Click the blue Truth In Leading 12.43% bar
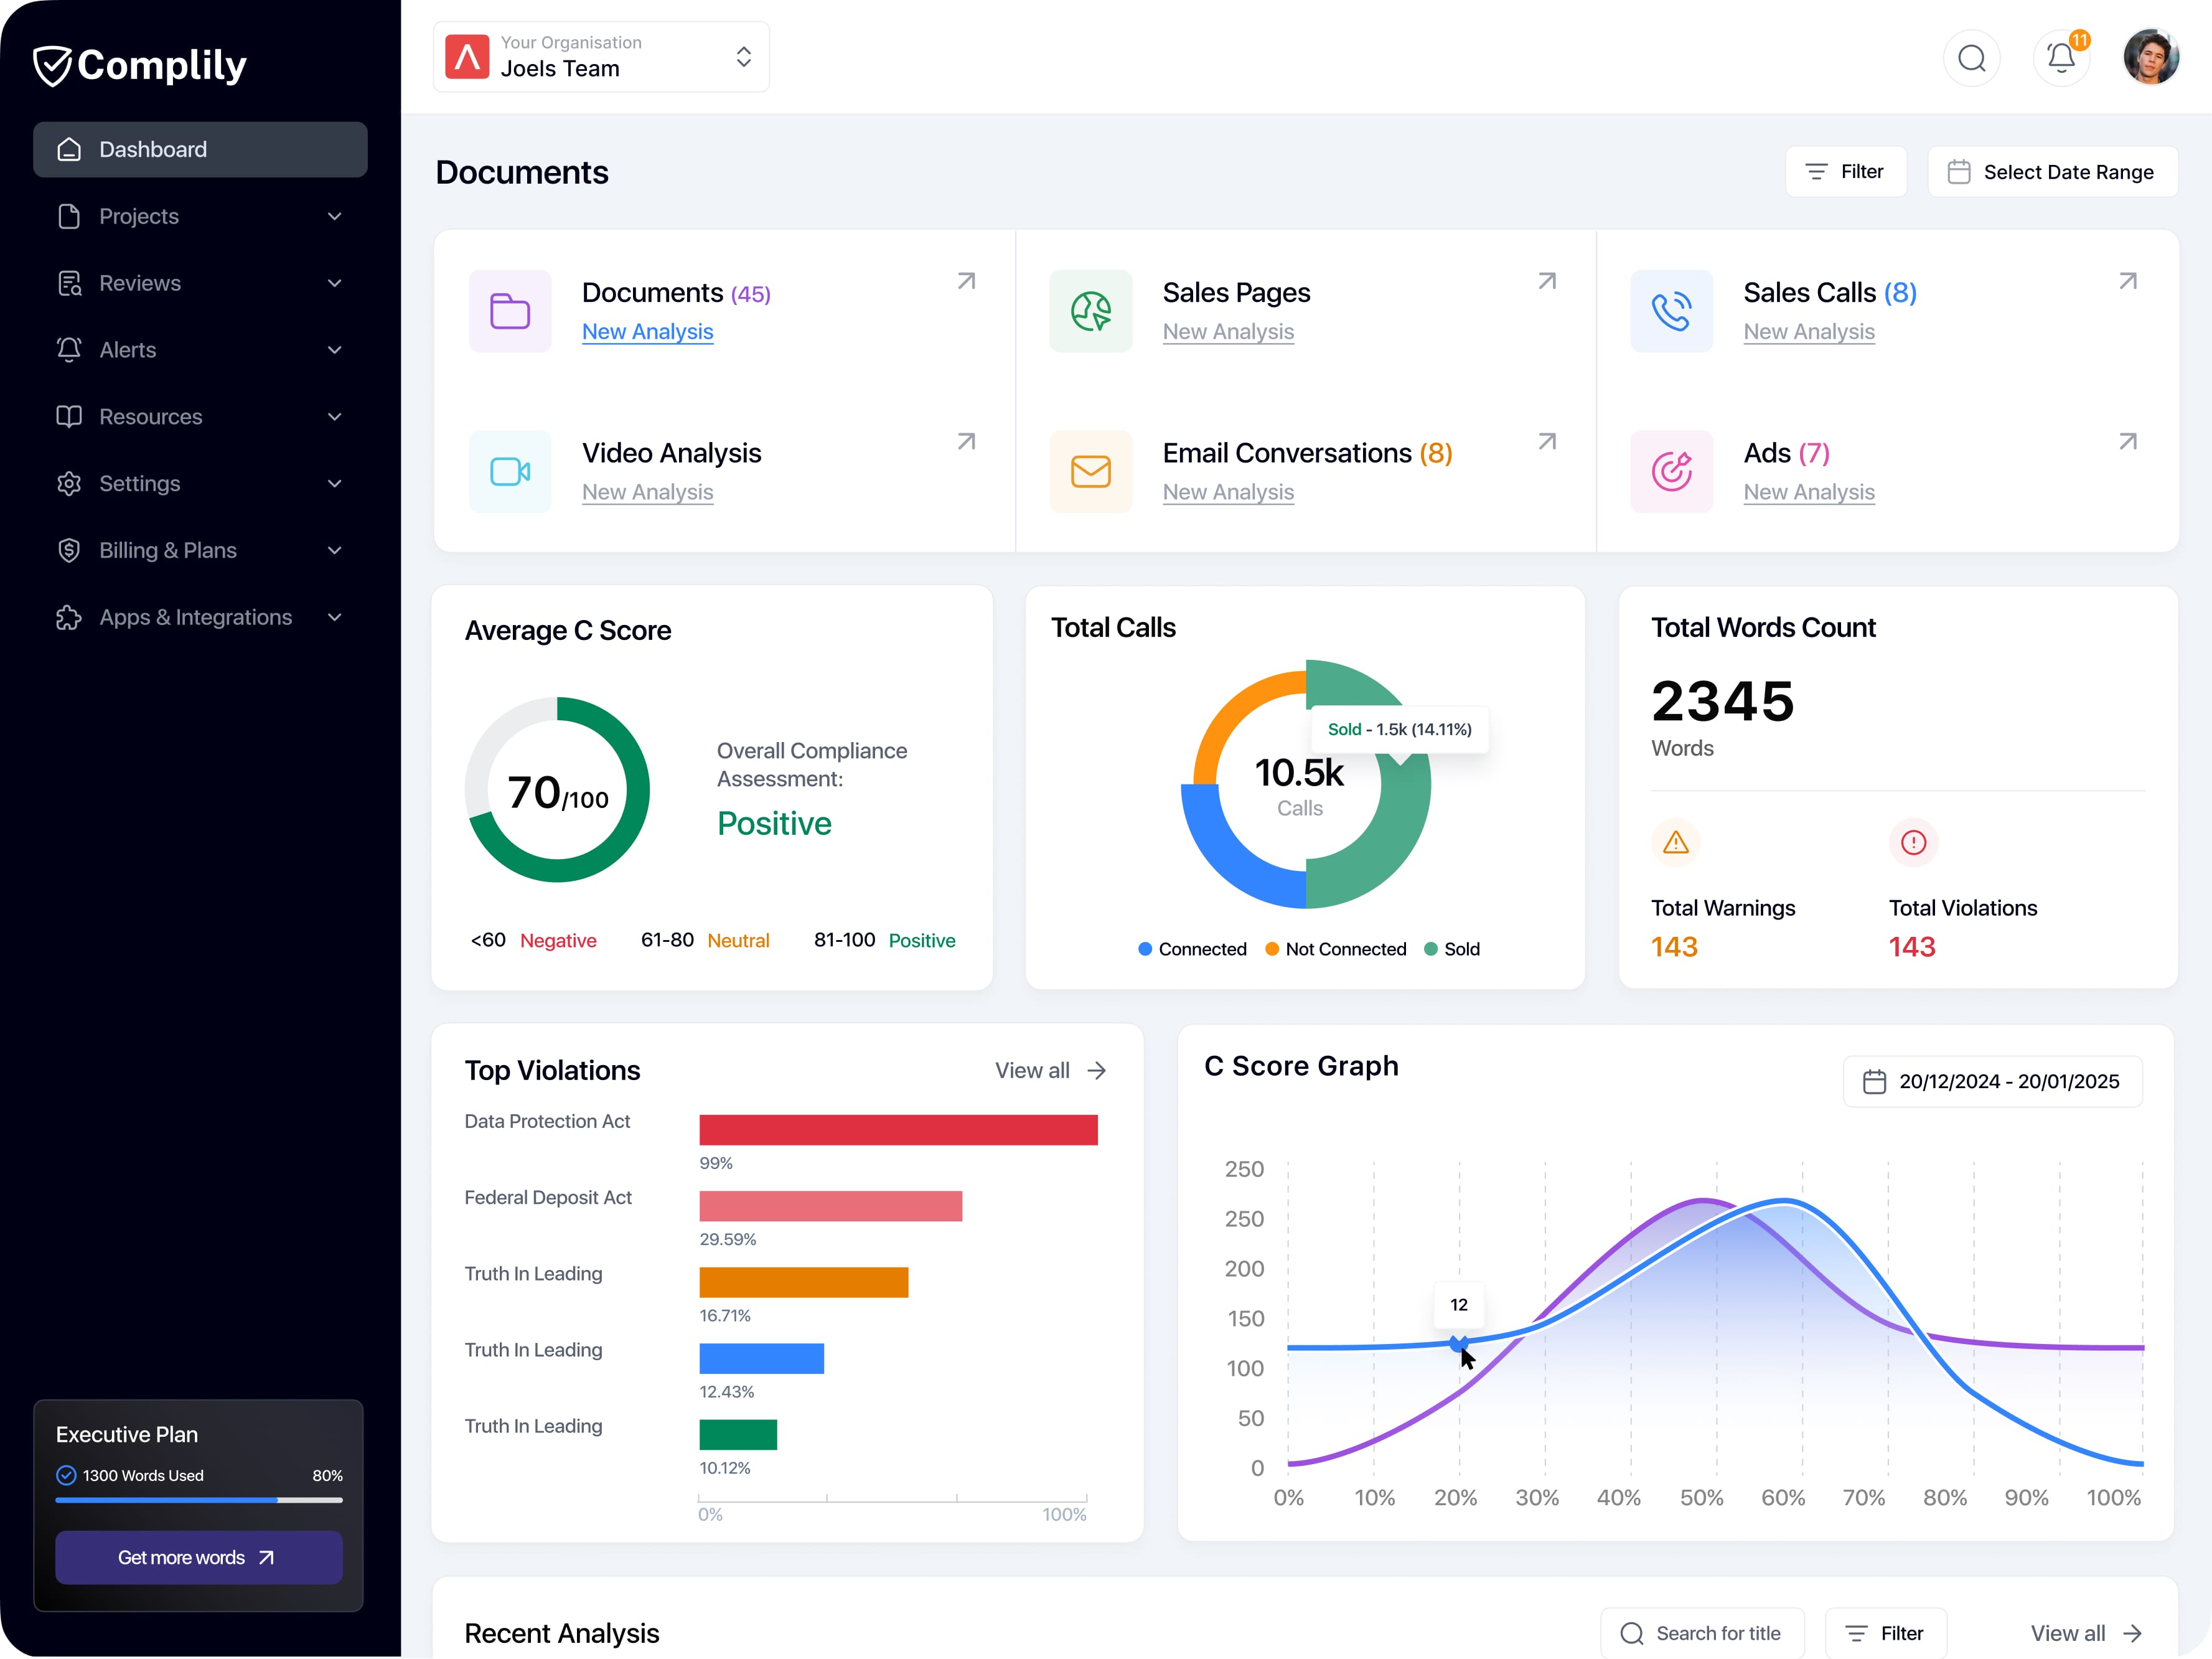This screenshot has height=1659, width=2212. point(761,1358)
